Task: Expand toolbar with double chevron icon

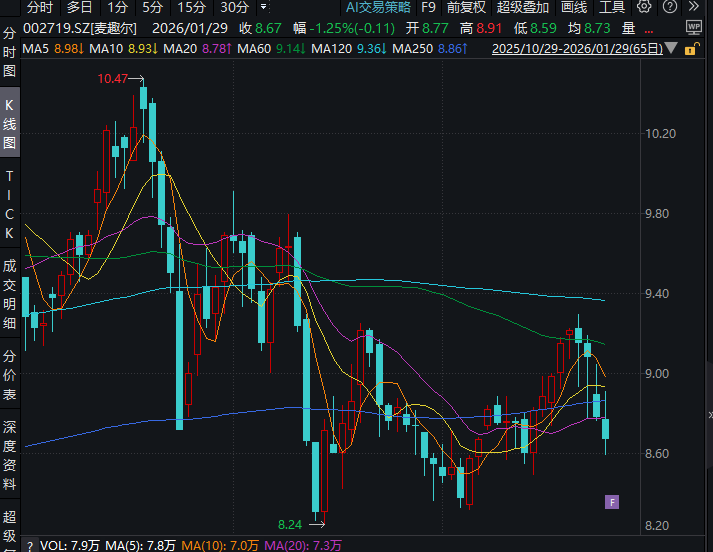Action: pos(693,7)
